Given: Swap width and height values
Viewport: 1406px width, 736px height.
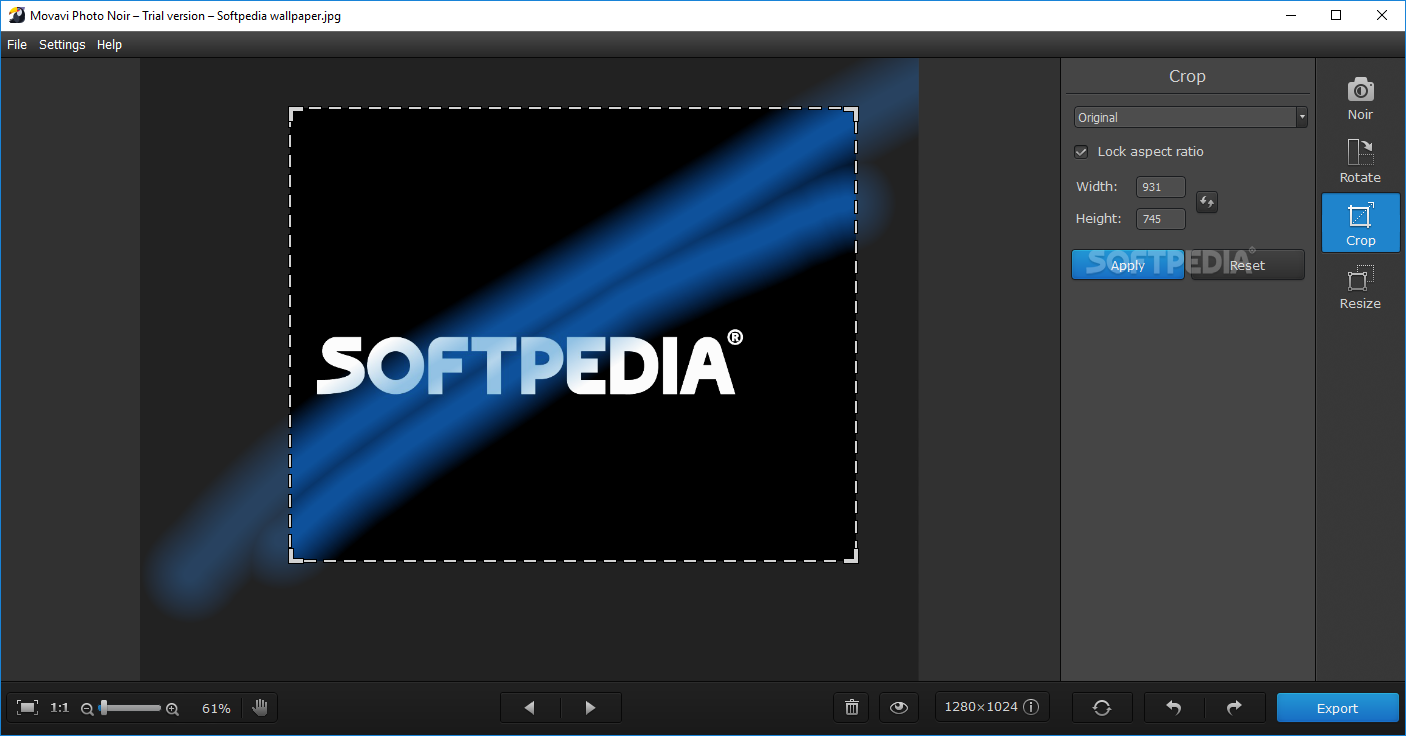Looking at the screenshot, I should coord(1207,202).
